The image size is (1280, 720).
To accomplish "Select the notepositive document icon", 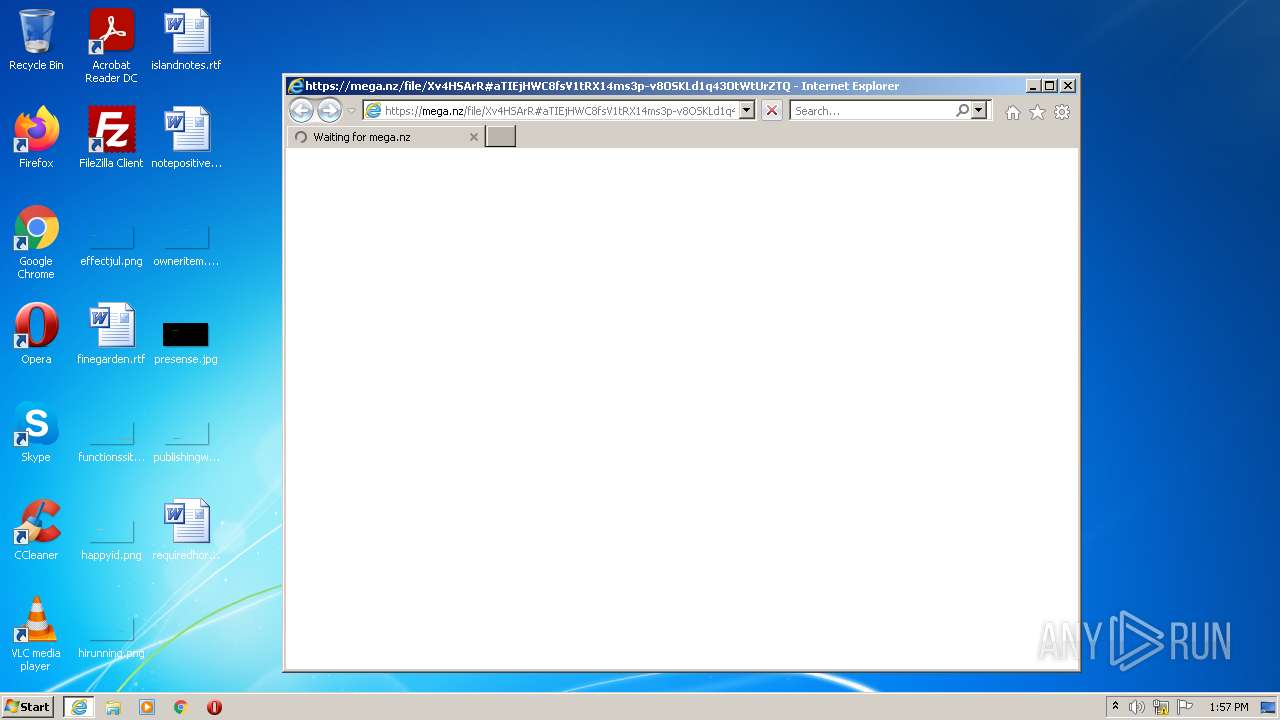I will (x=186, y=138).
